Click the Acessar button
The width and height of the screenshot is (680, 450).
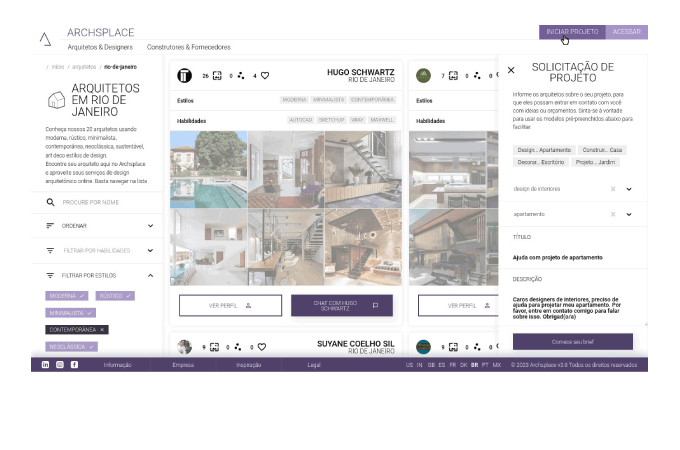pos(627,32)
